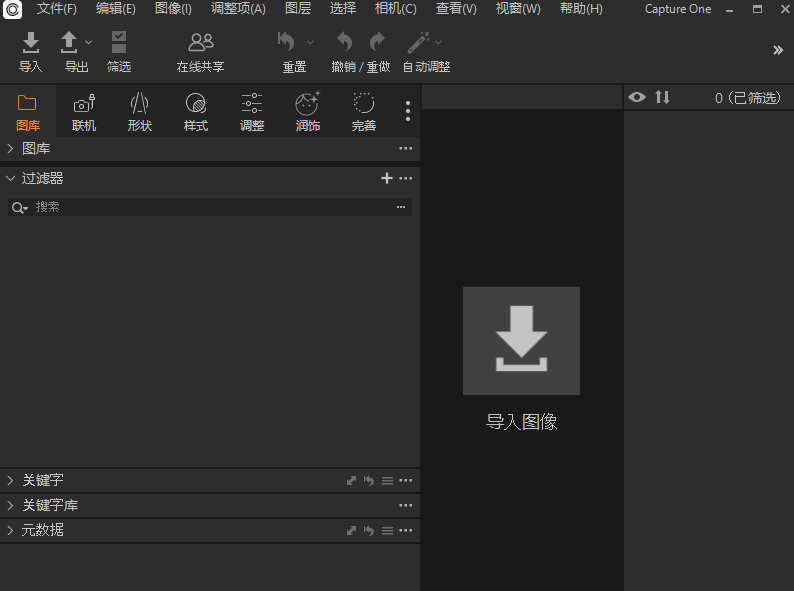Open the 过滤器 panel options menu

click(406, 178)
